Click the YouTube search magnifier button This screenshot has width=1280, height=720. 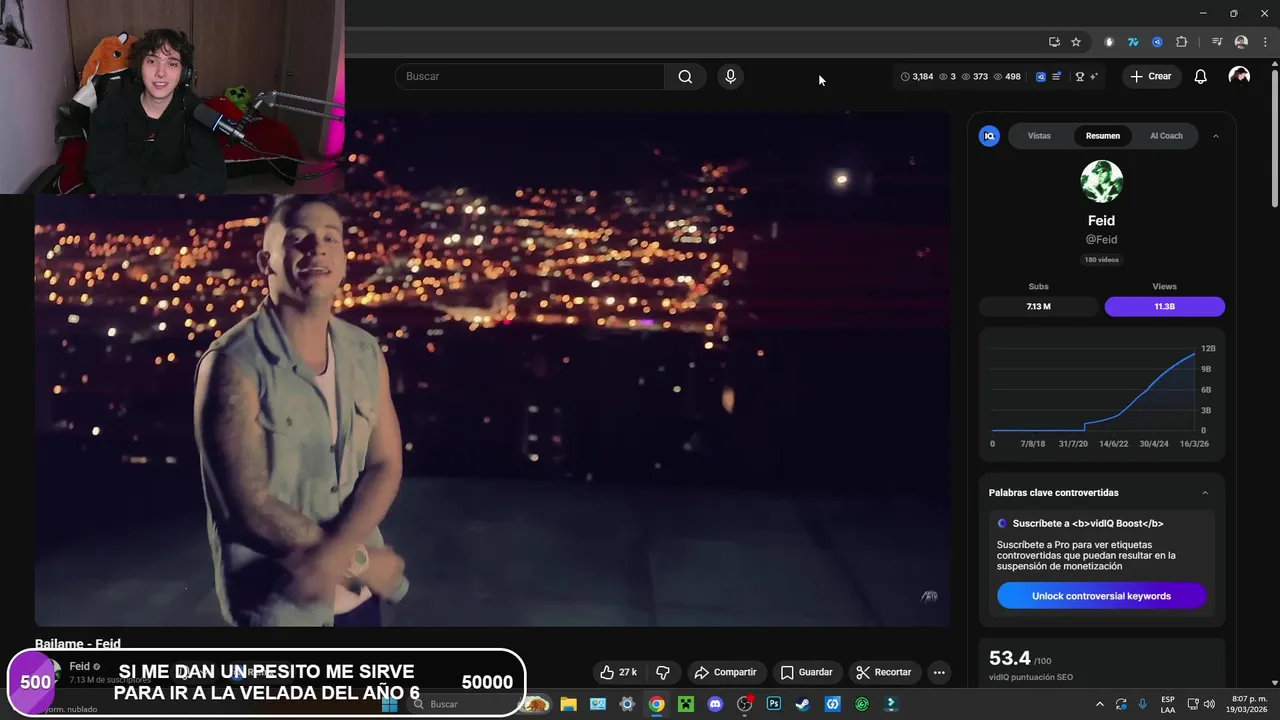point(685,76)
